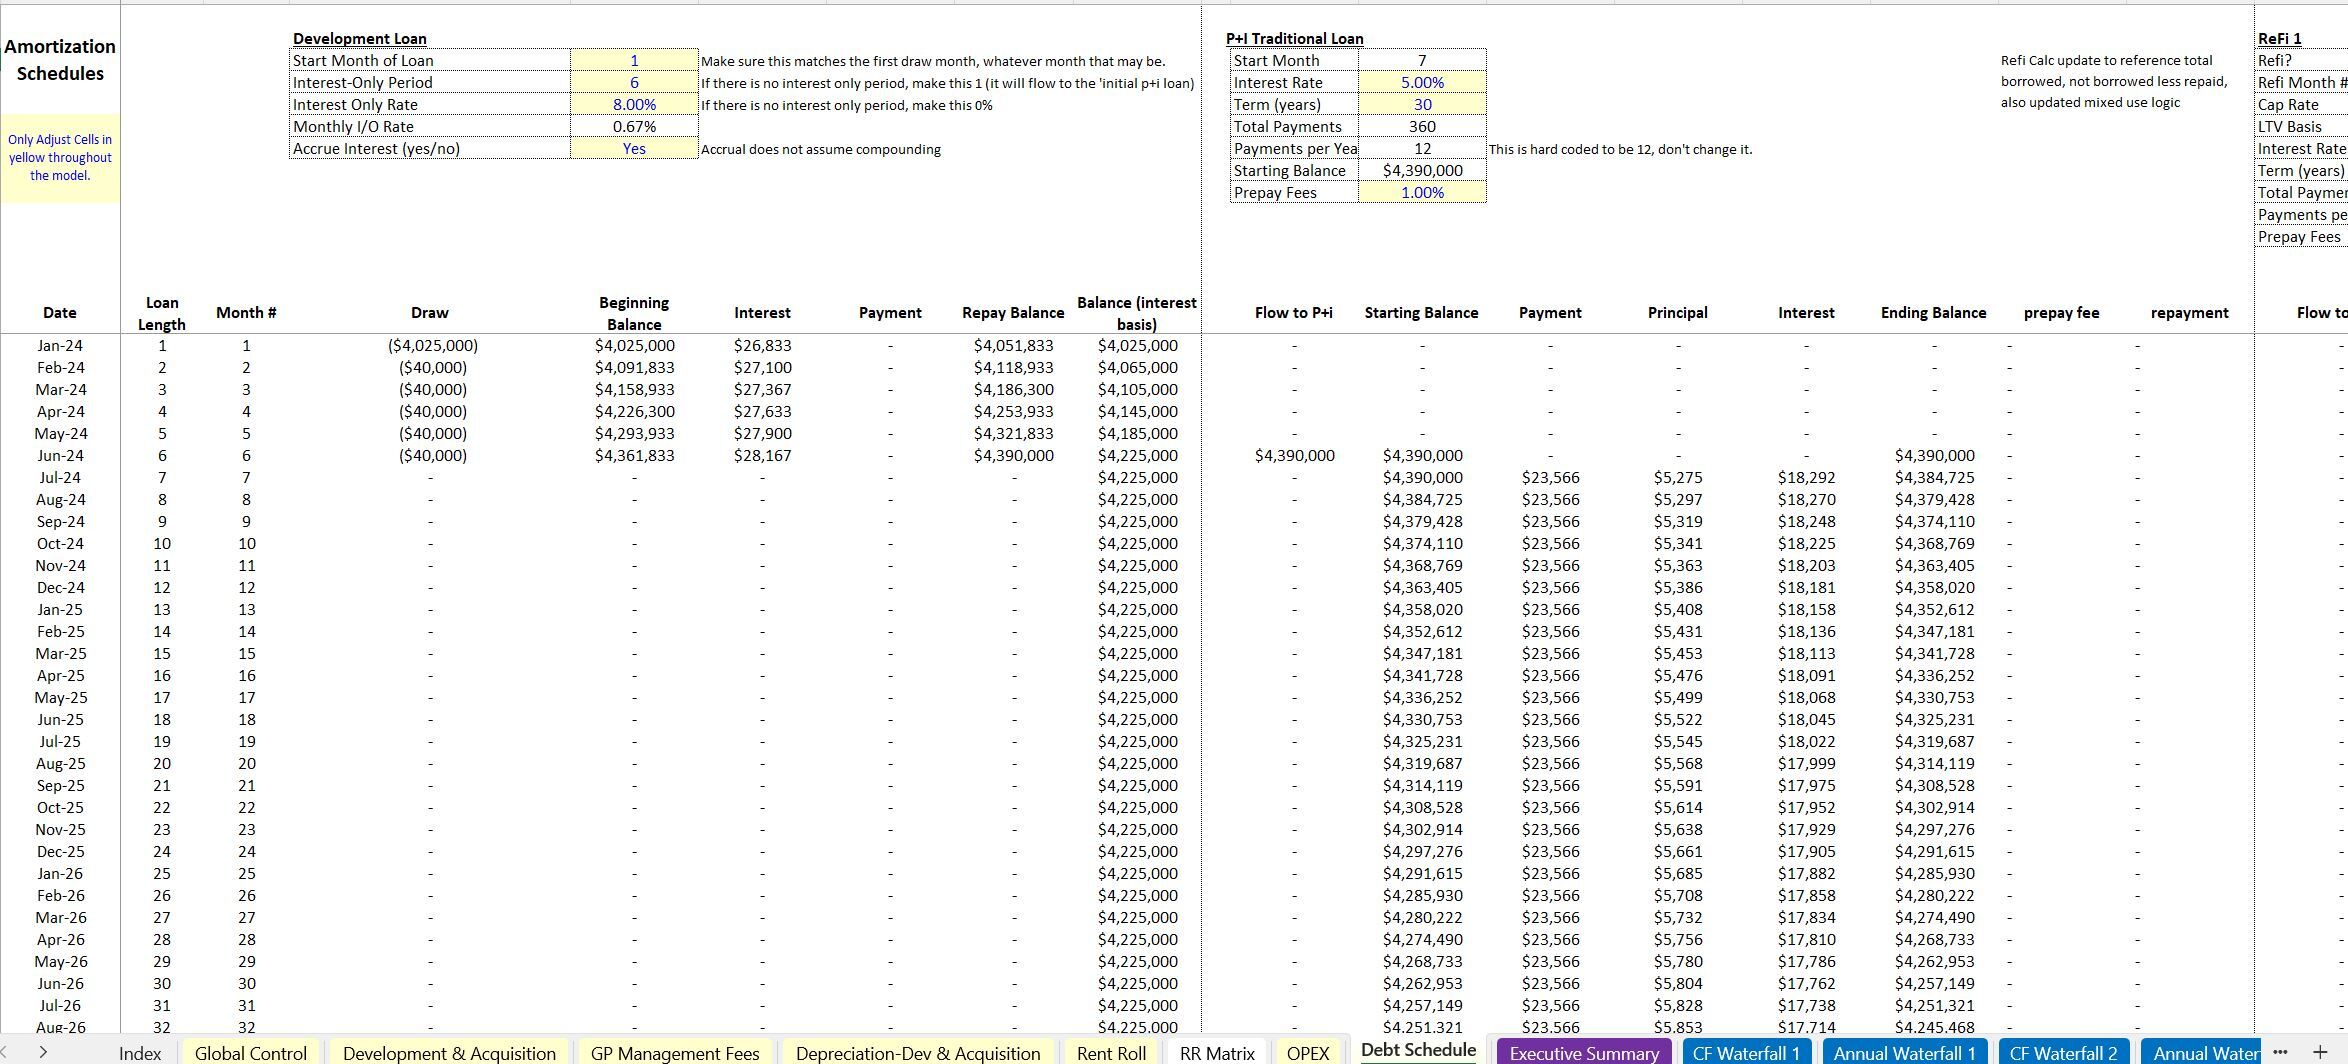The height and width of the screenshot is (1064, 2348).
Task: Select Starting Balance $4,390,000 input cell
Action: point(1422,171)
